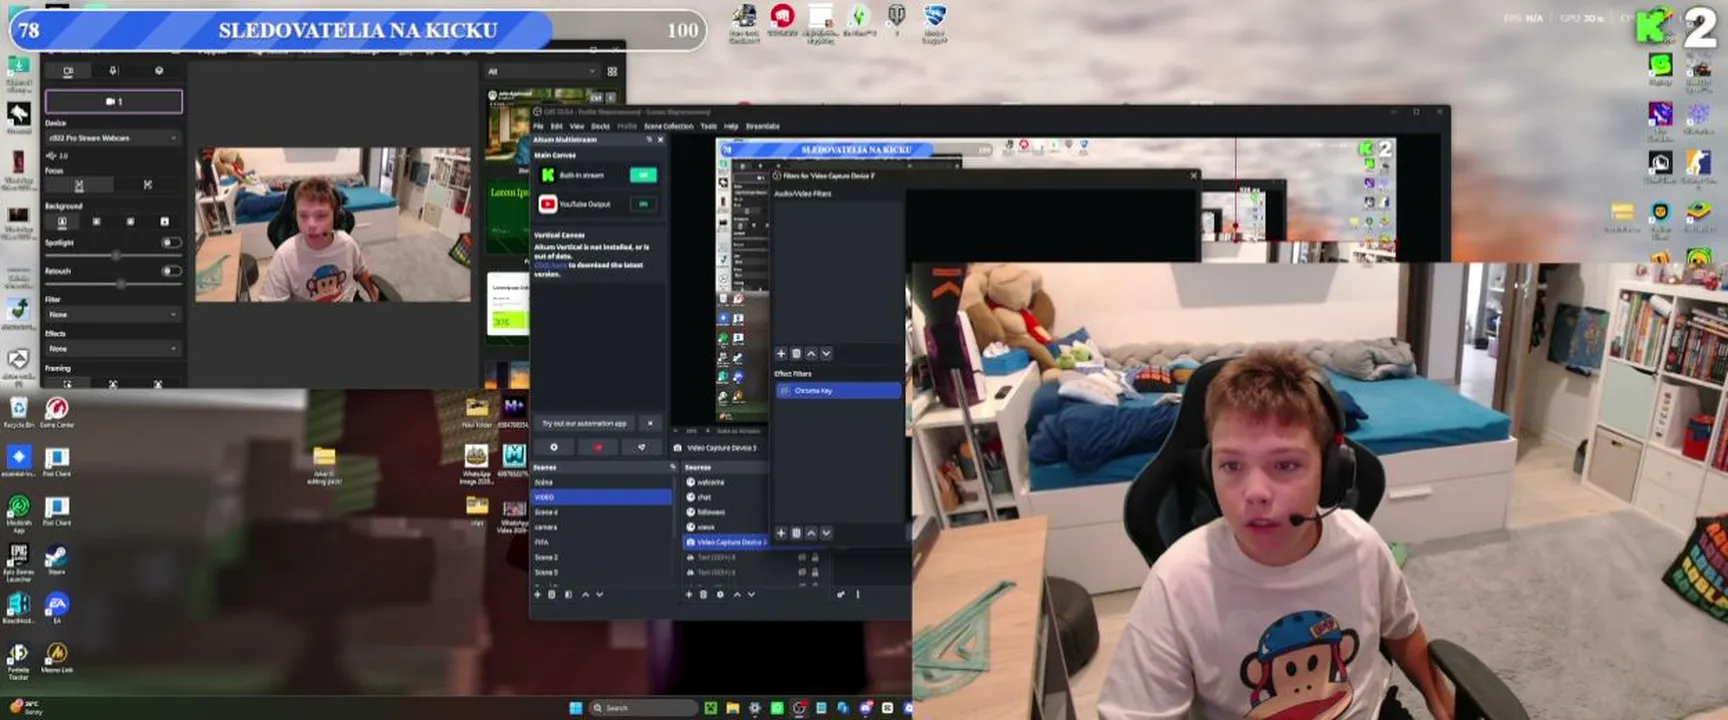This screenshot has width=1728, height=720.
Task: Open the OBS Docks menu
Action: coord(600,126)
